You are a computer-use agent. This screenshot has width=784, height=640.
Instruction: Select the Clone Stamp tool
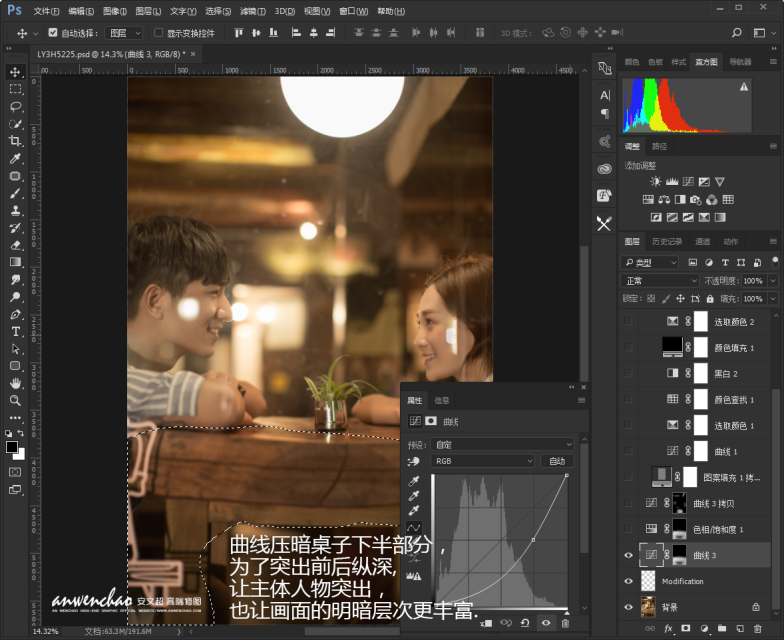[15, 210]
